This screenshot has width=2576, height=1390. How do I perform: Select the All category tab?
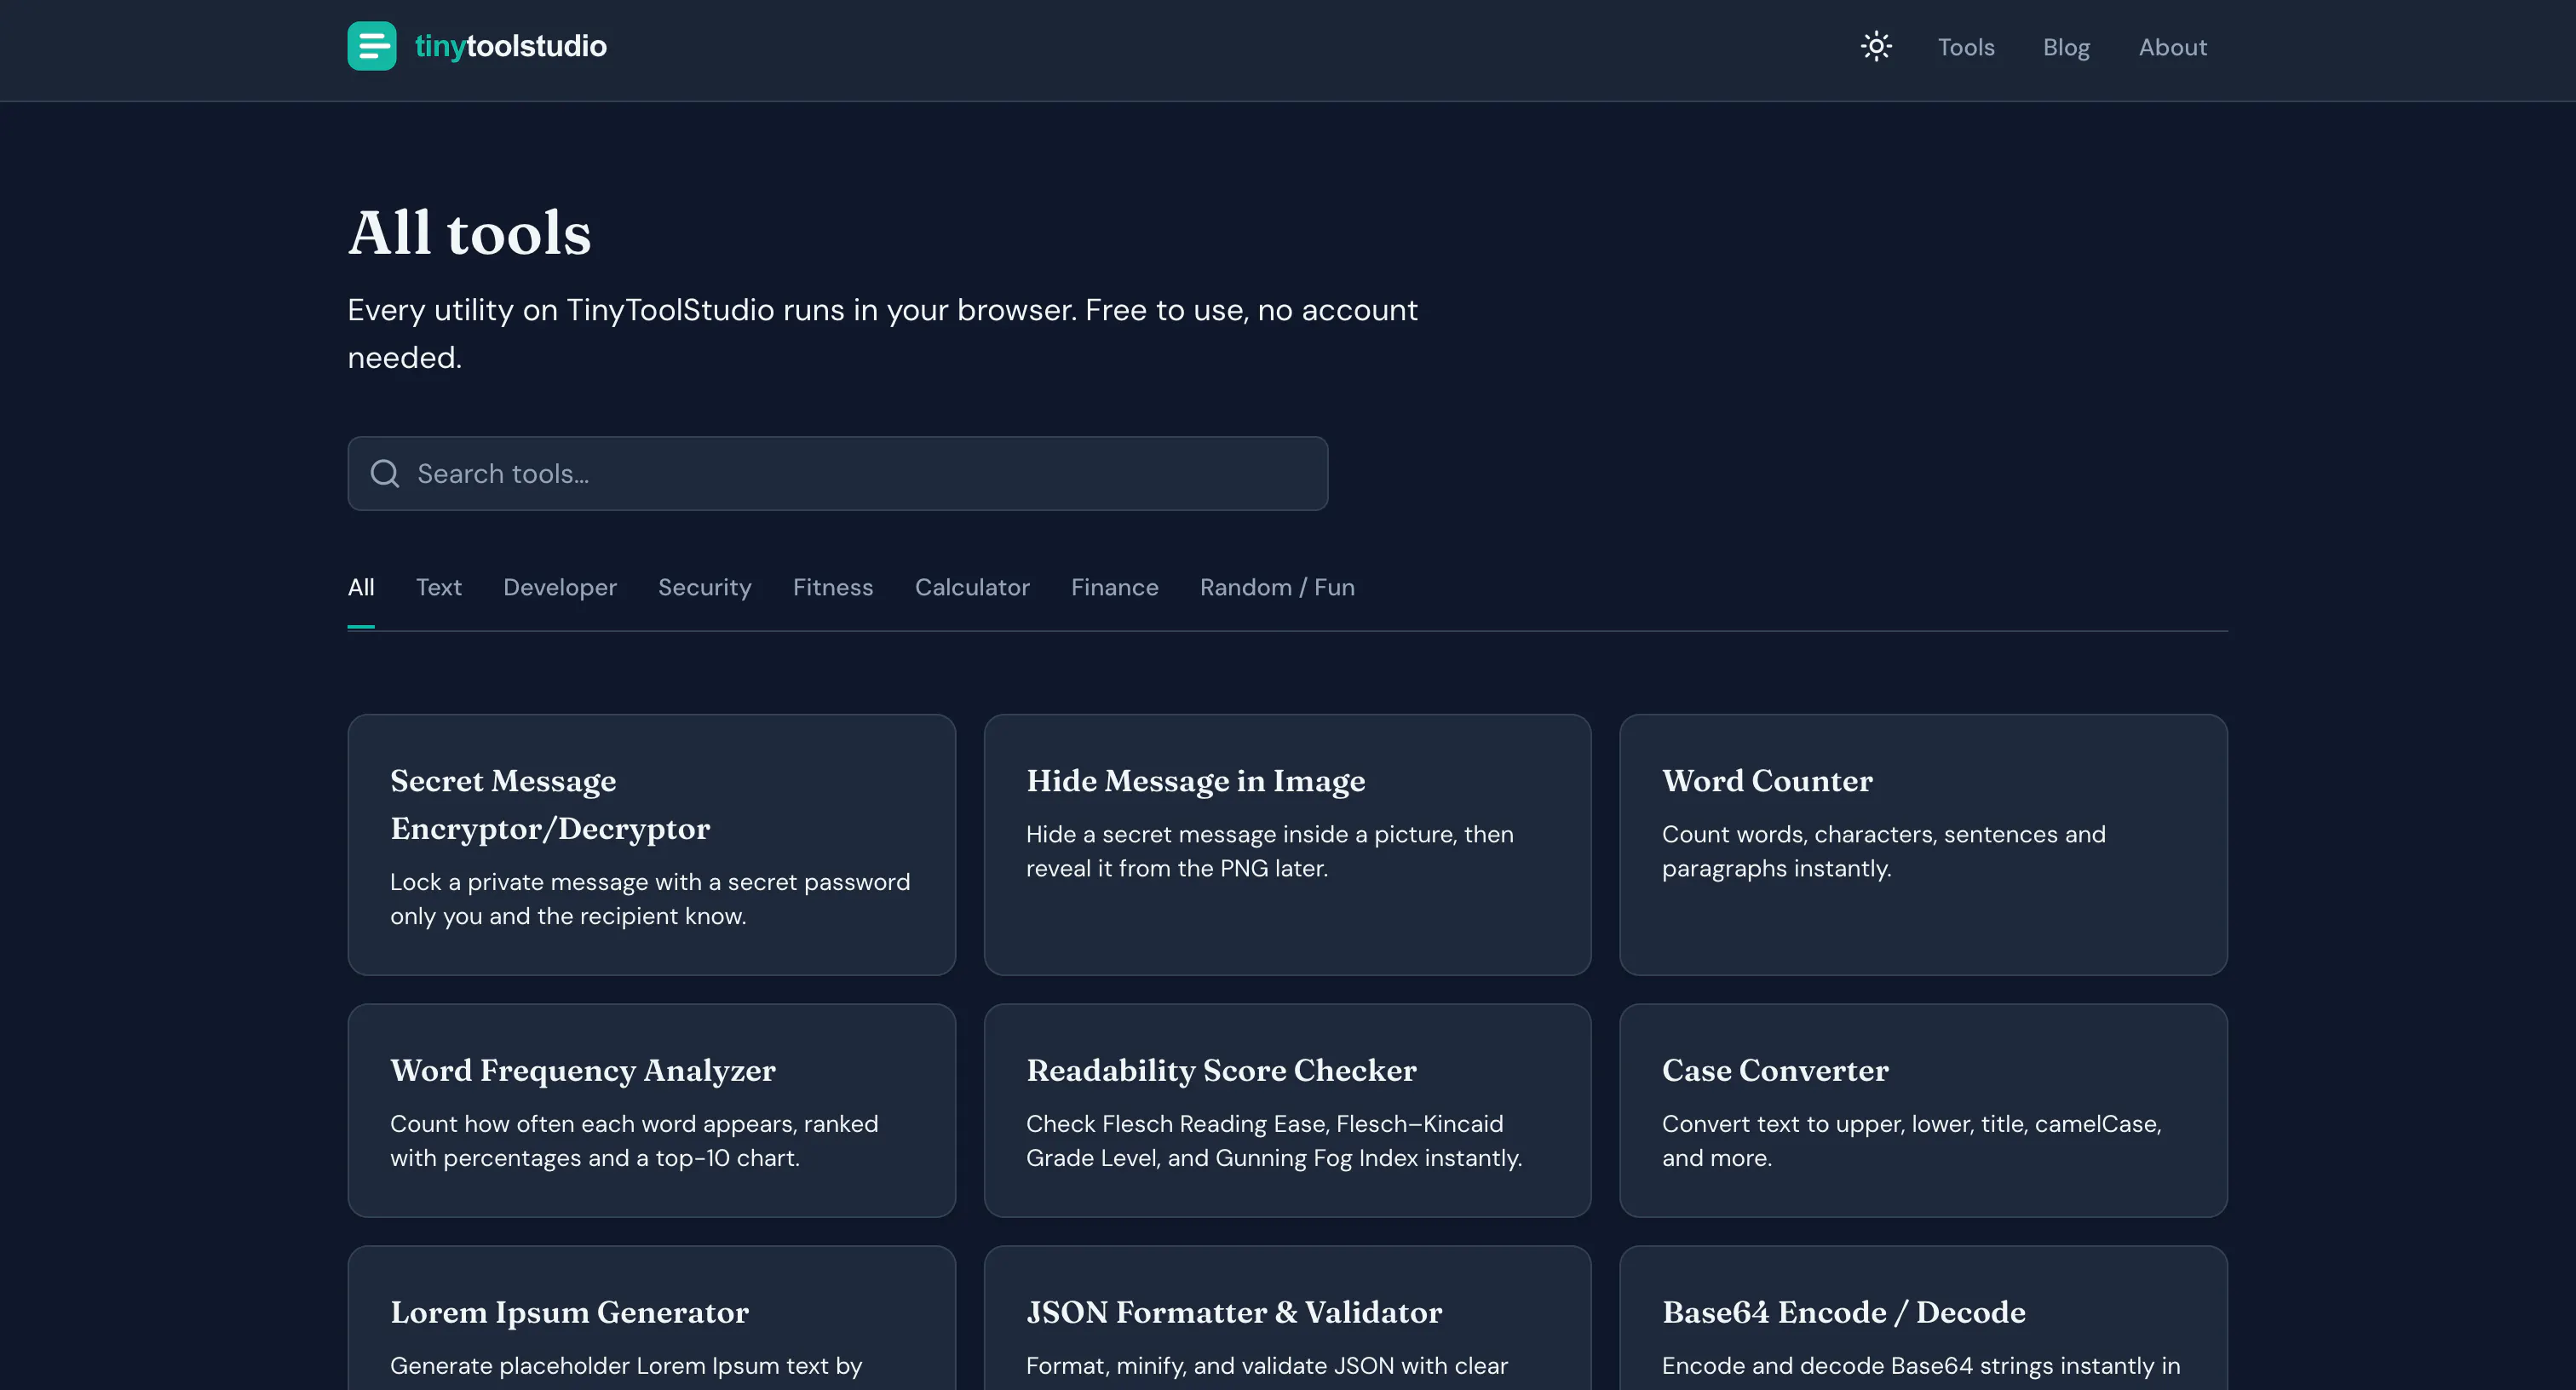click(361, 587)
